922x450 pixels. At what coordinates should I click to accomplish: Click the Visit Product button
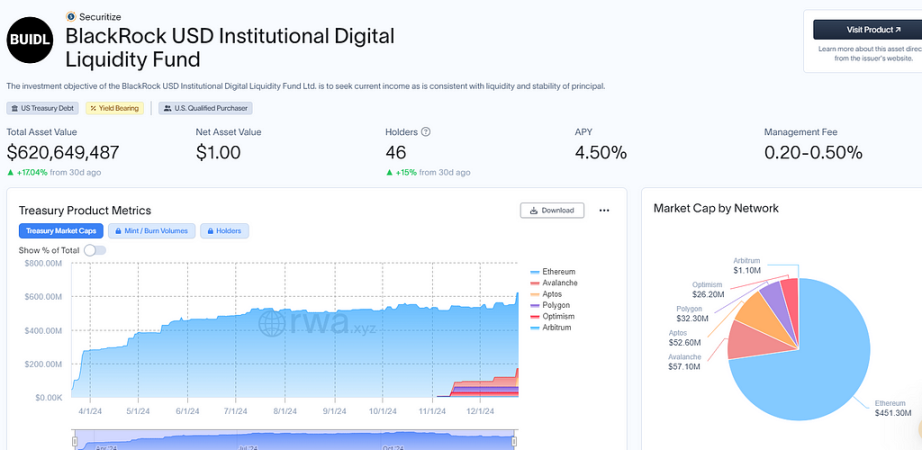click(873, 29)
